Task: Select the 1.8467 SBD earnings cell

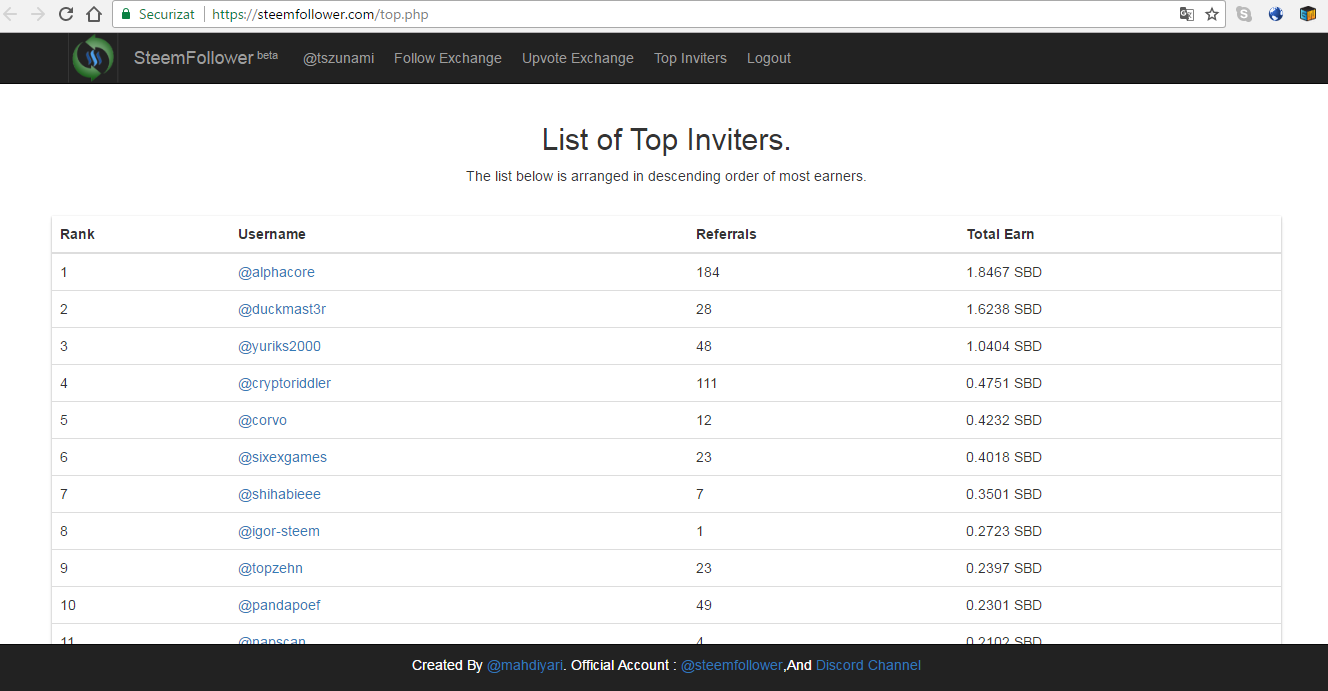Action: click(x=1004, y=272)
